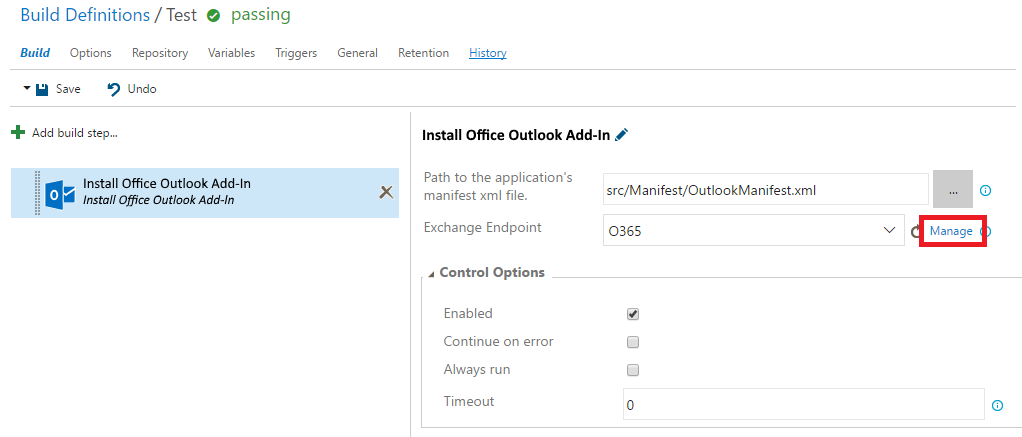The width and height of the screenshot is (1022, 437).
Task: Check the Always run checkbox
Action: pos(633,370)
